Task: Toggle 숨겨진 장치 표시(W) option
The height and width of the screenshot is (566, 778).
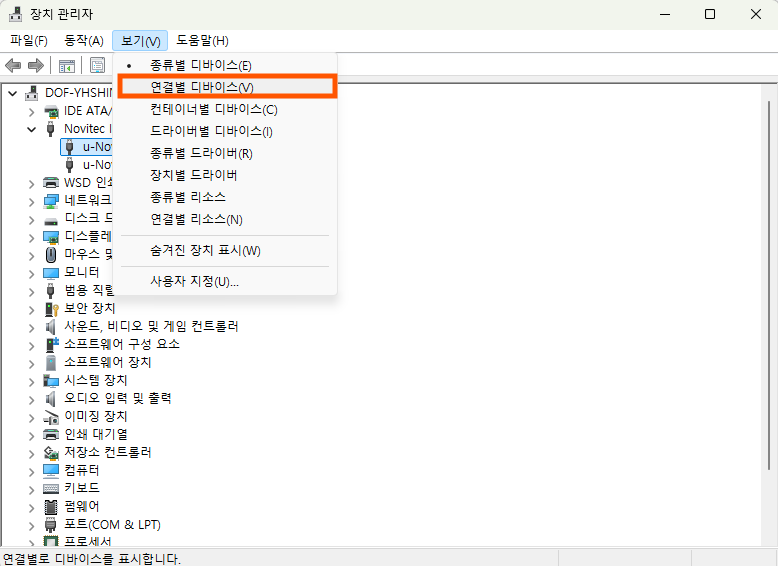Action: 205,251
